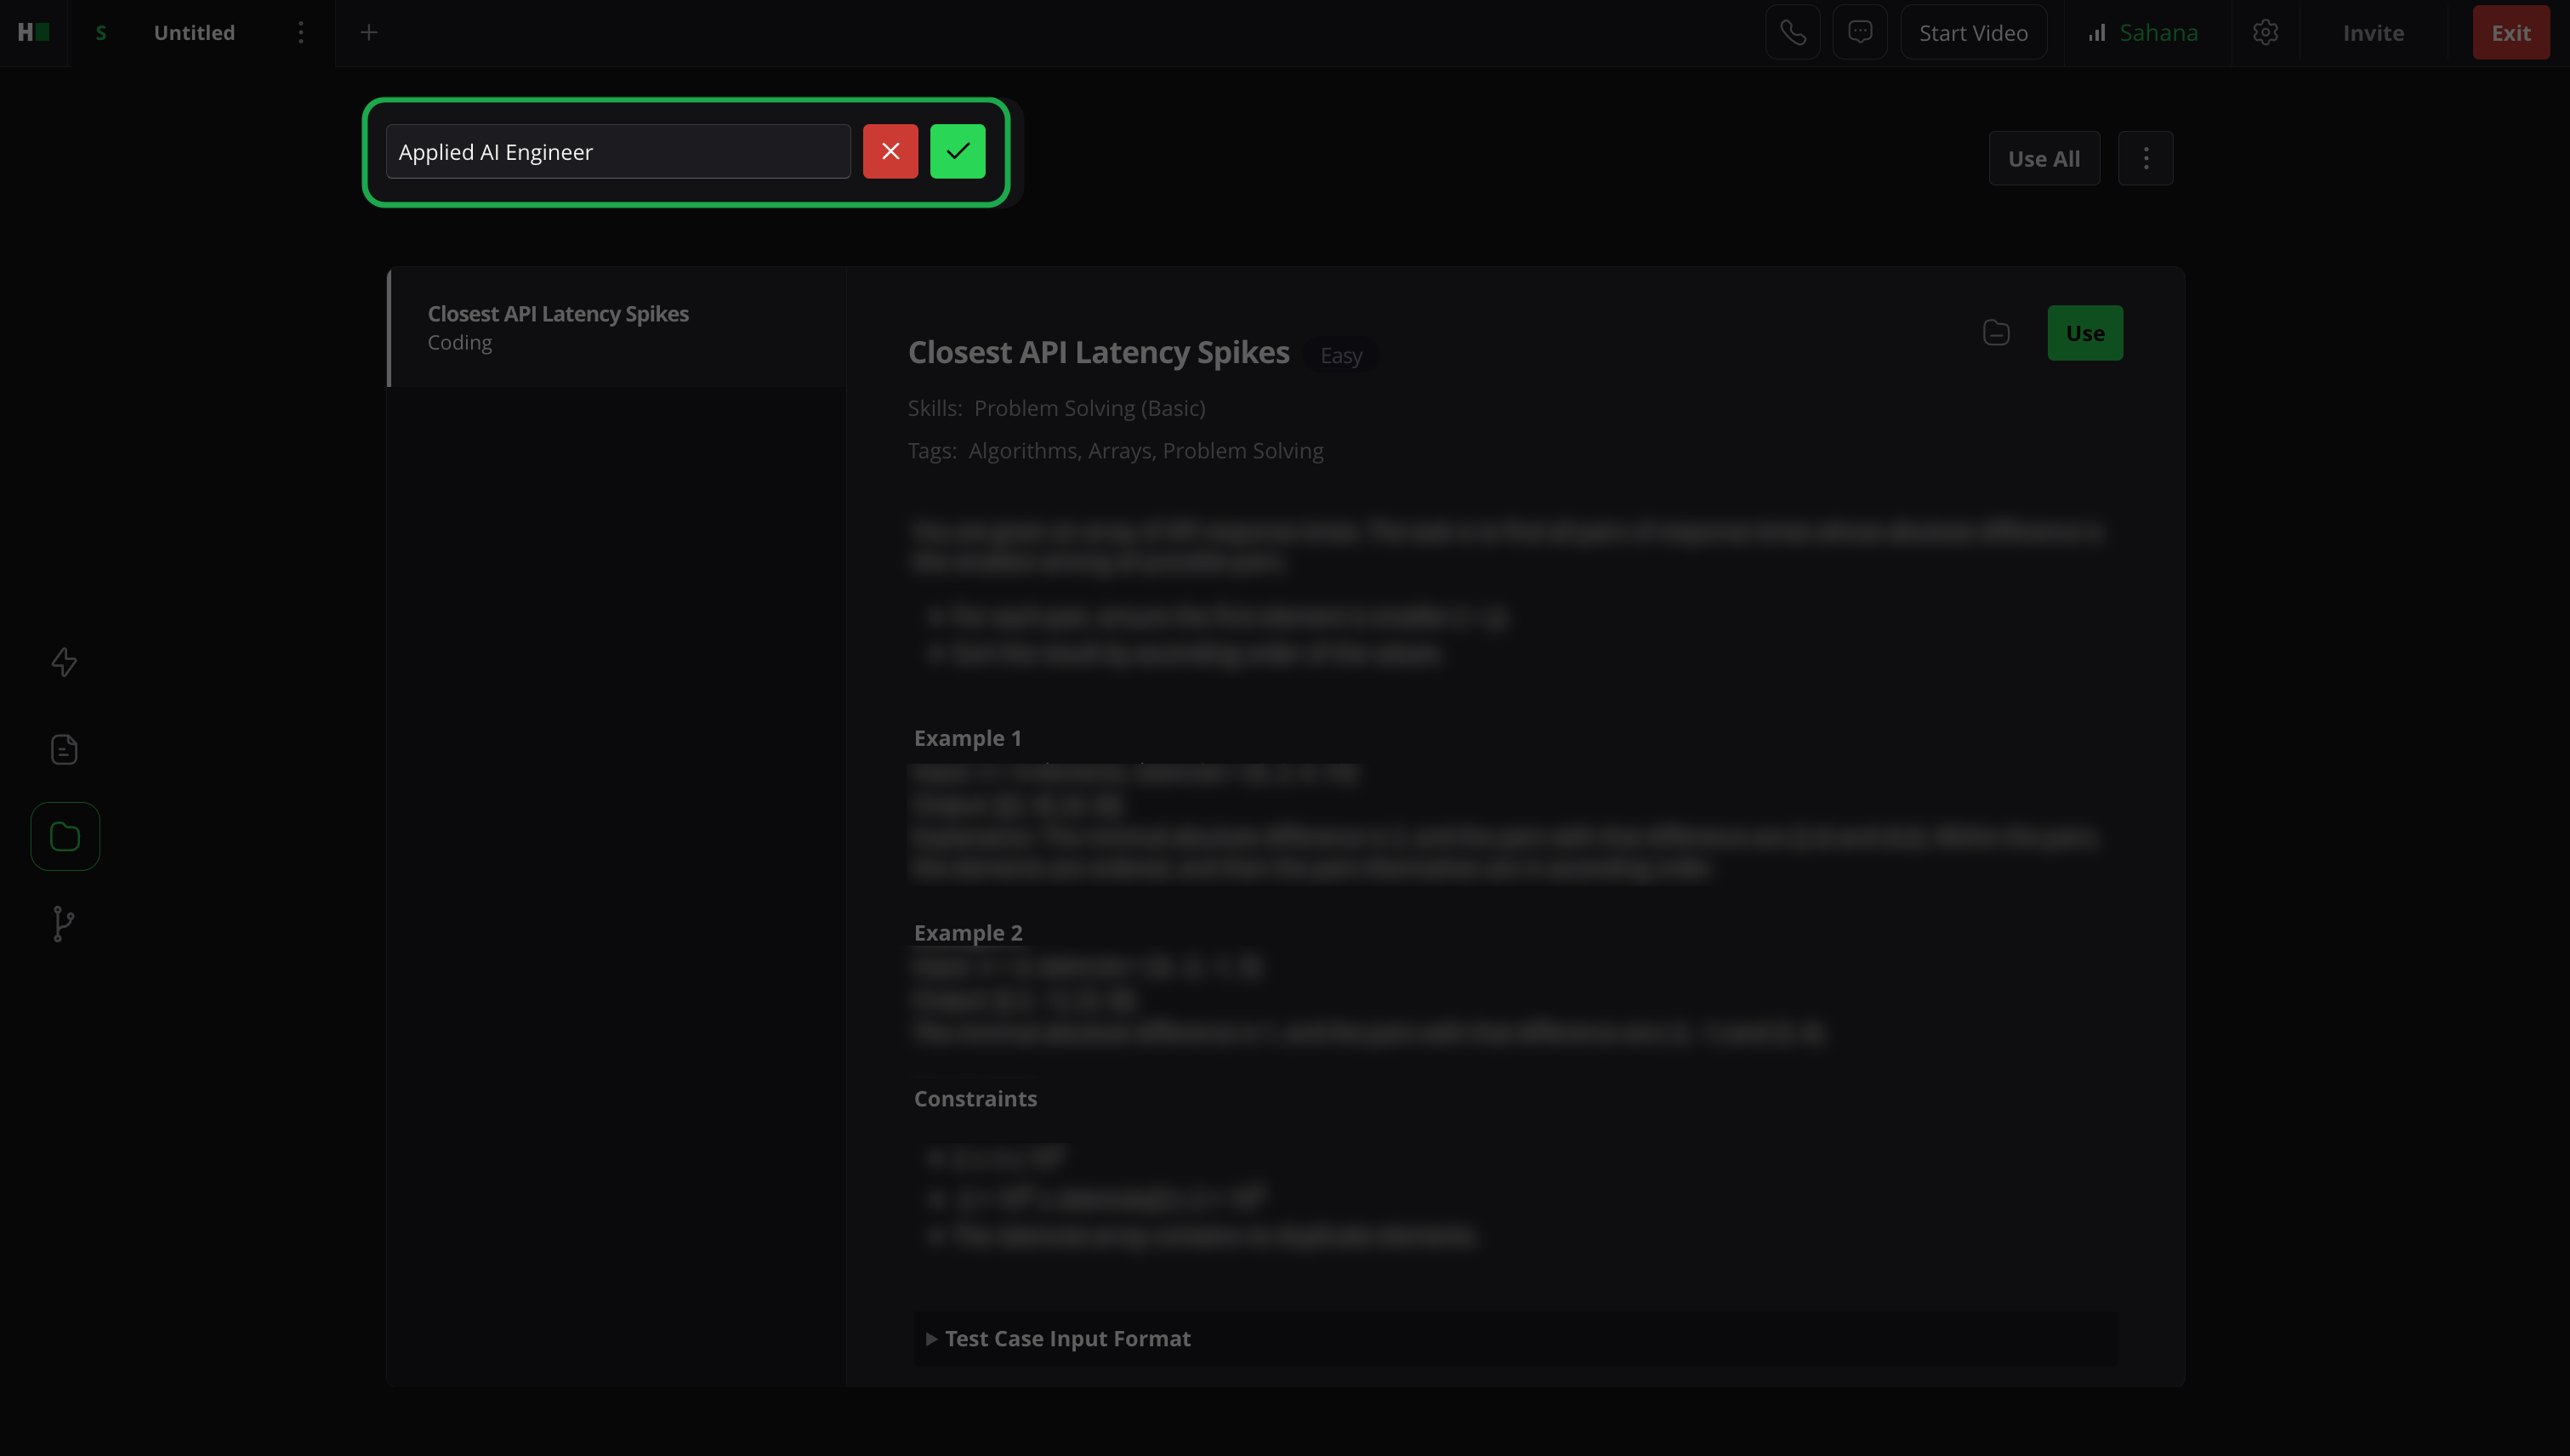Viewport: 2570px width, 1456px height.
Task: Expand Test Case Input Format section
Action: tap(1066, 1338)
